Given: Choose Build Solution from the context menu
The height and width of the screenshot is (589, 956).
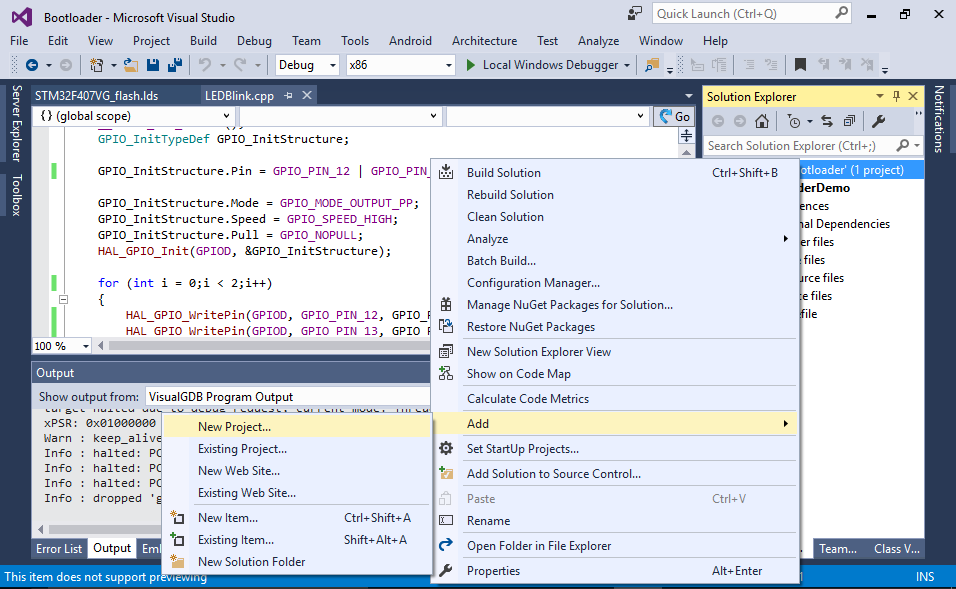Looking at the screenshot, I should click(615, 173).
